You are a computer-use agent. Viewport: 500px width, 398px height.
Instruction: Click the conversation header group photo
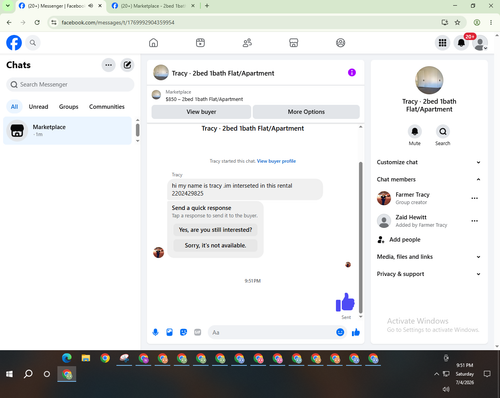161,73
